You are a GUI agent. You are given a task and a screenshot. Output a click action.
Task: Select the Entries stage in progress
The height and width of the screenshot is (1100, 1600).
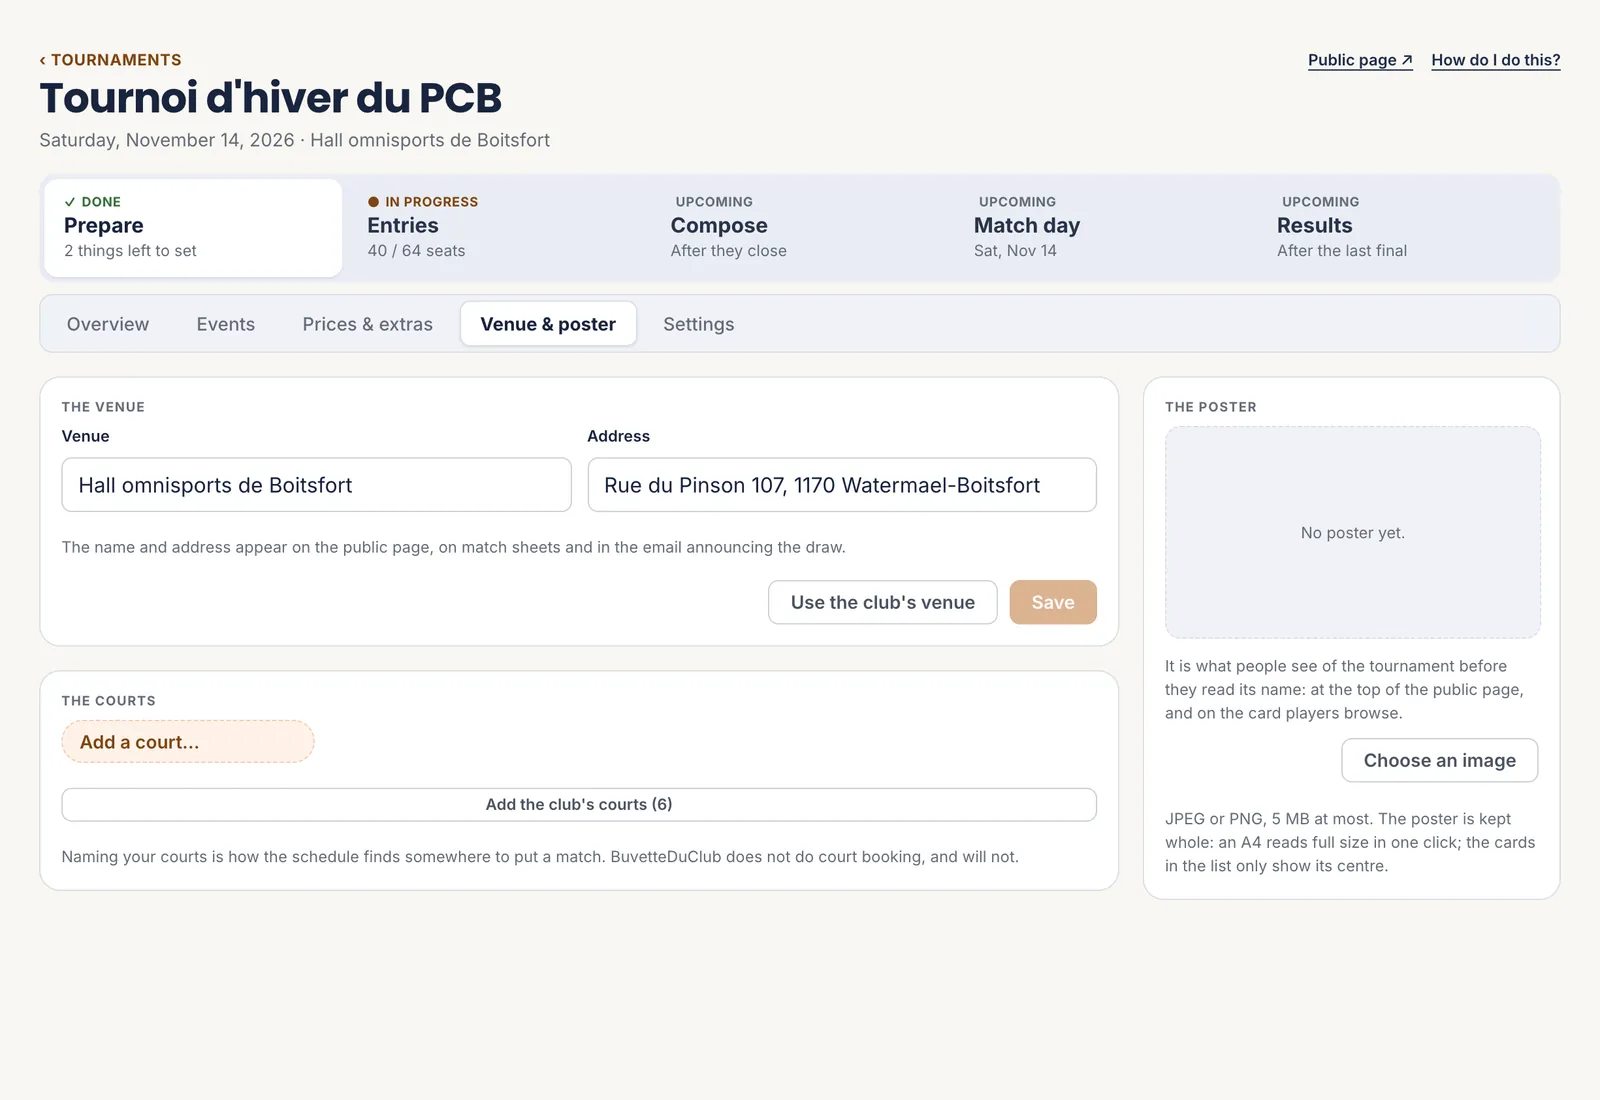[x=496, y=228]
